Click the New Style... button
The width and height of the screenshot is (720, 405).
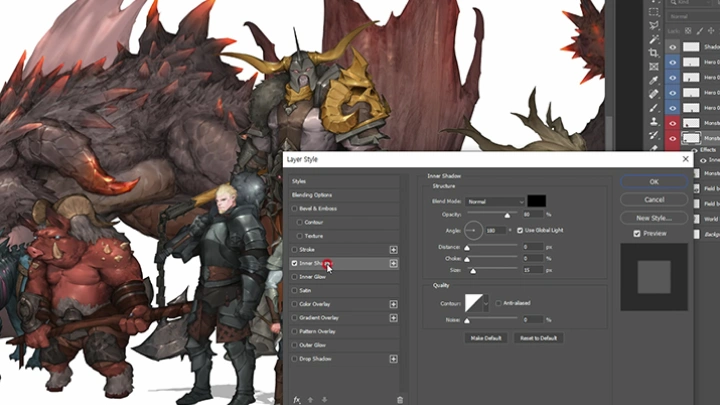coord(654,218)
